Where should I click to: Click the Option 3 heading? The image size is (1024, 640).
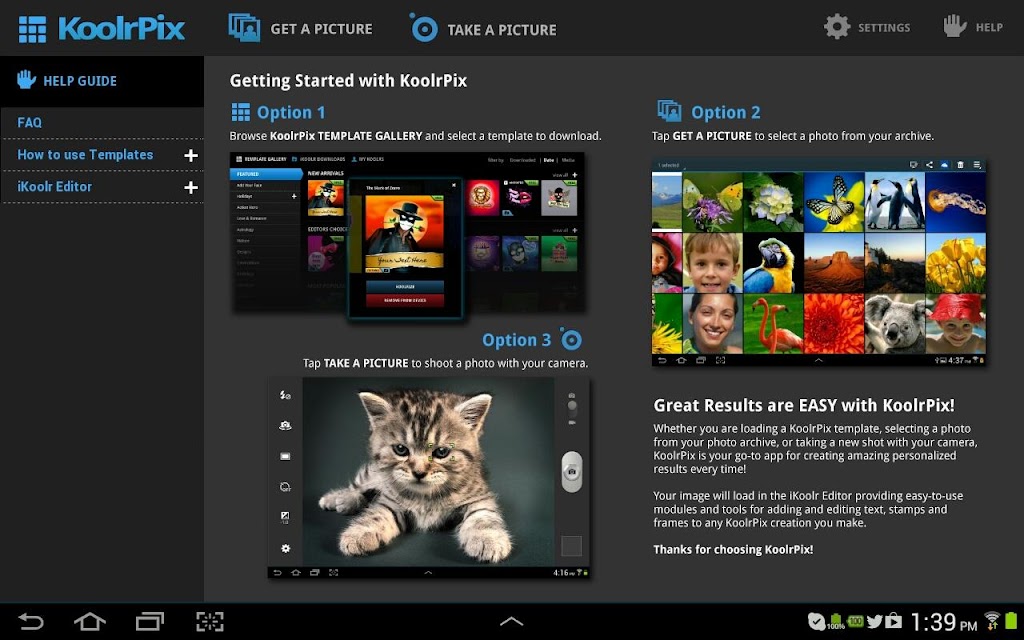(516, 340)
